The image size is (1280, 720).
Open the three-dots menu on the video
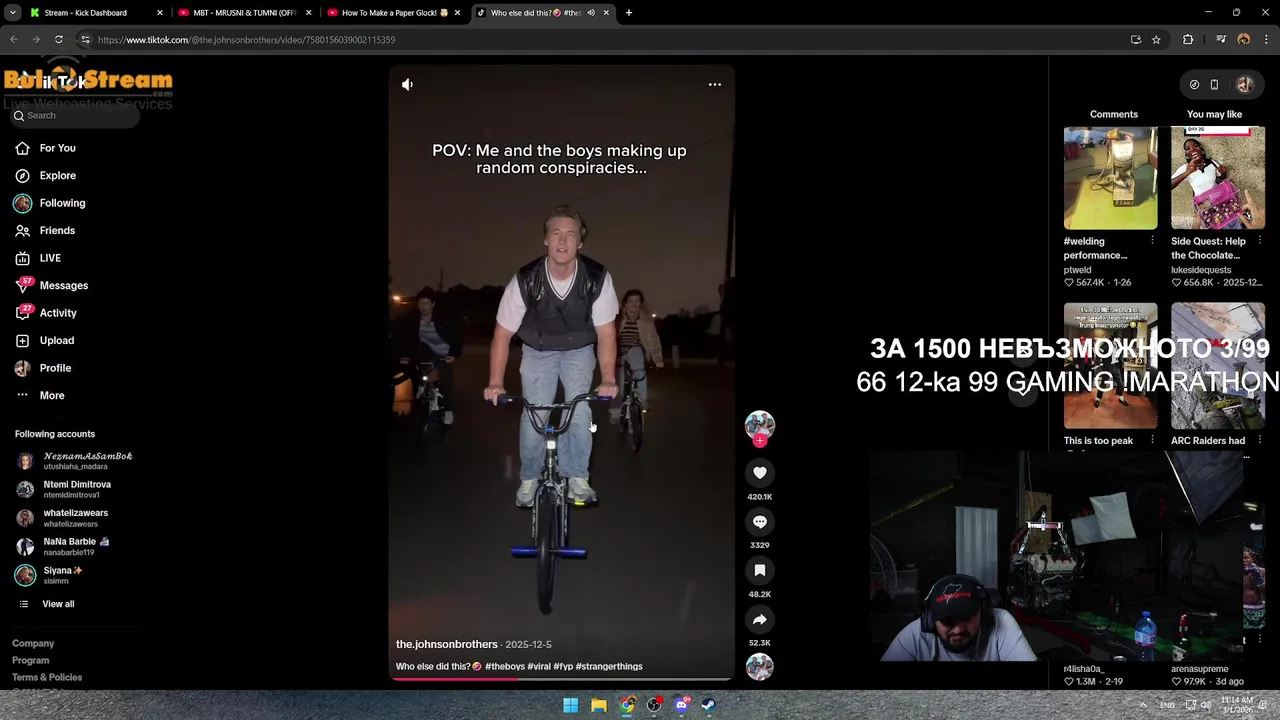715,85
